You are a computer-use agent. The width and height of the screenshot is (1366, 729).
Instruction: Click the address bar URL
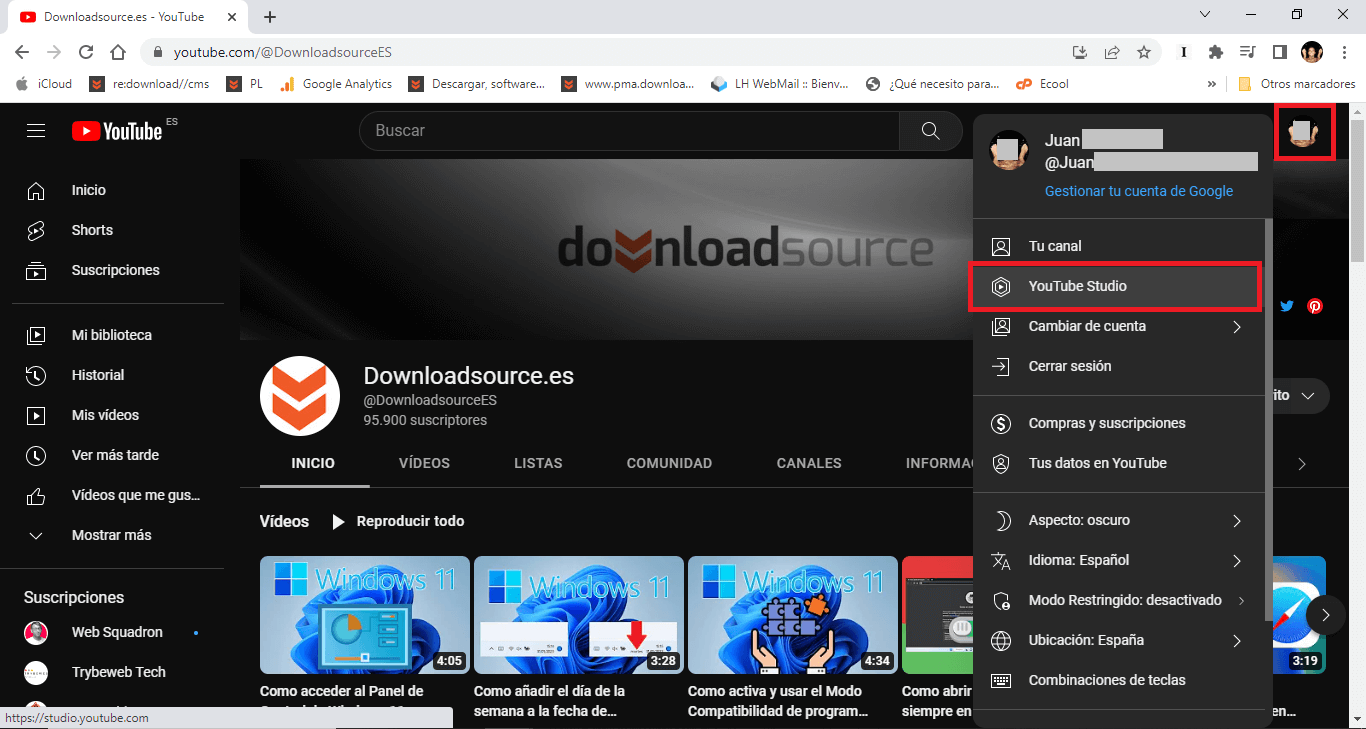click(x=283, y=52)
